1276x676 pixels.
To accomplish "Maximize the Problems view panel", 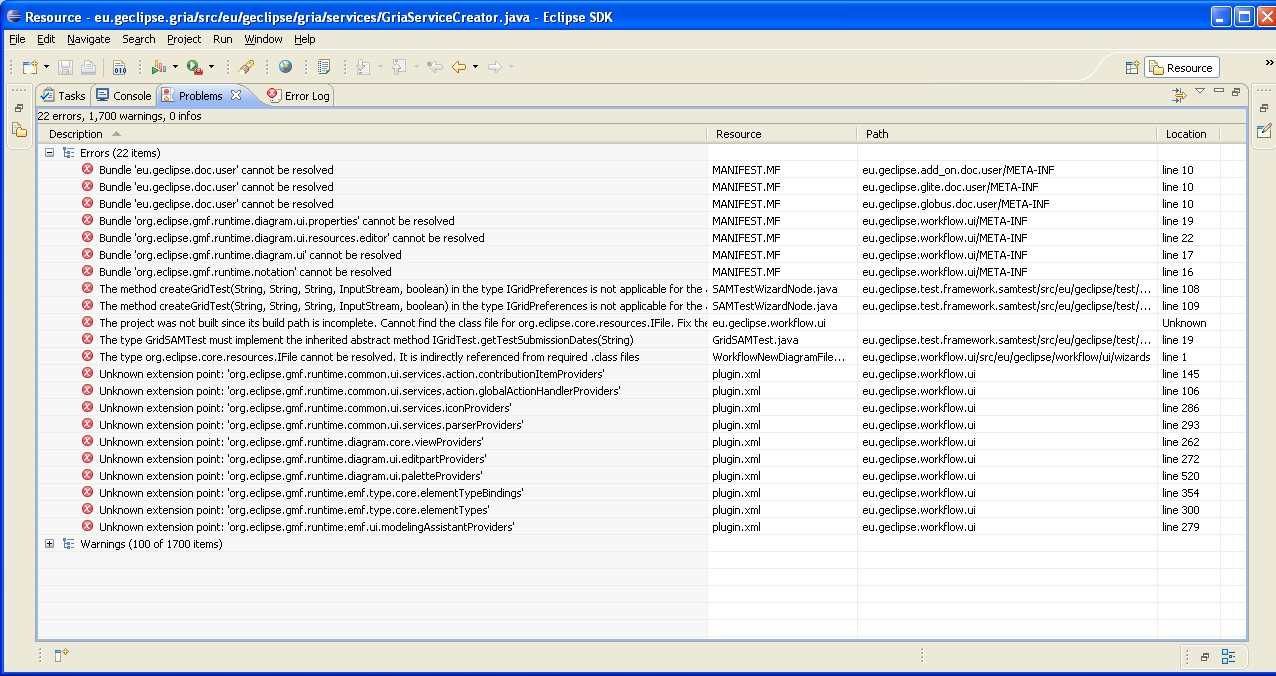I will pos(1236,91).
